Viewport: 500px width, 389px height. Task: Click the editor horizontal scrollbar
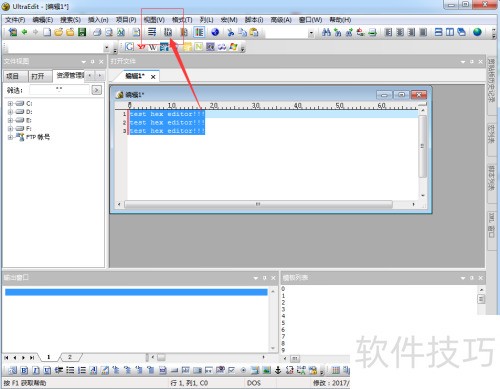(x=258, y=204)
